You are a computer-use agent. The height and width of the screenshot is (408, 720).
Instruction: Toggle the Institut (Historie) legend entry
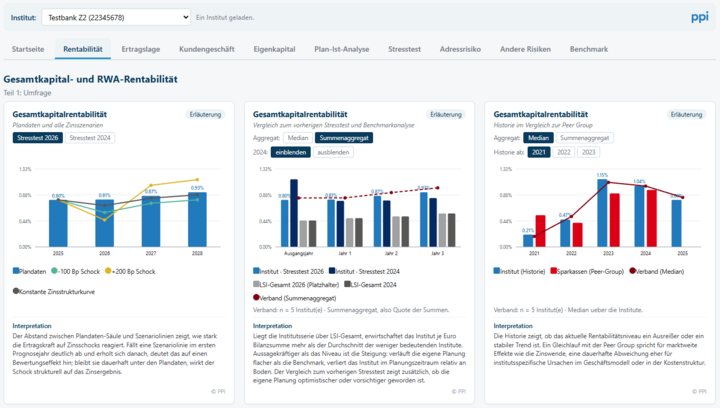click(519, 271)
